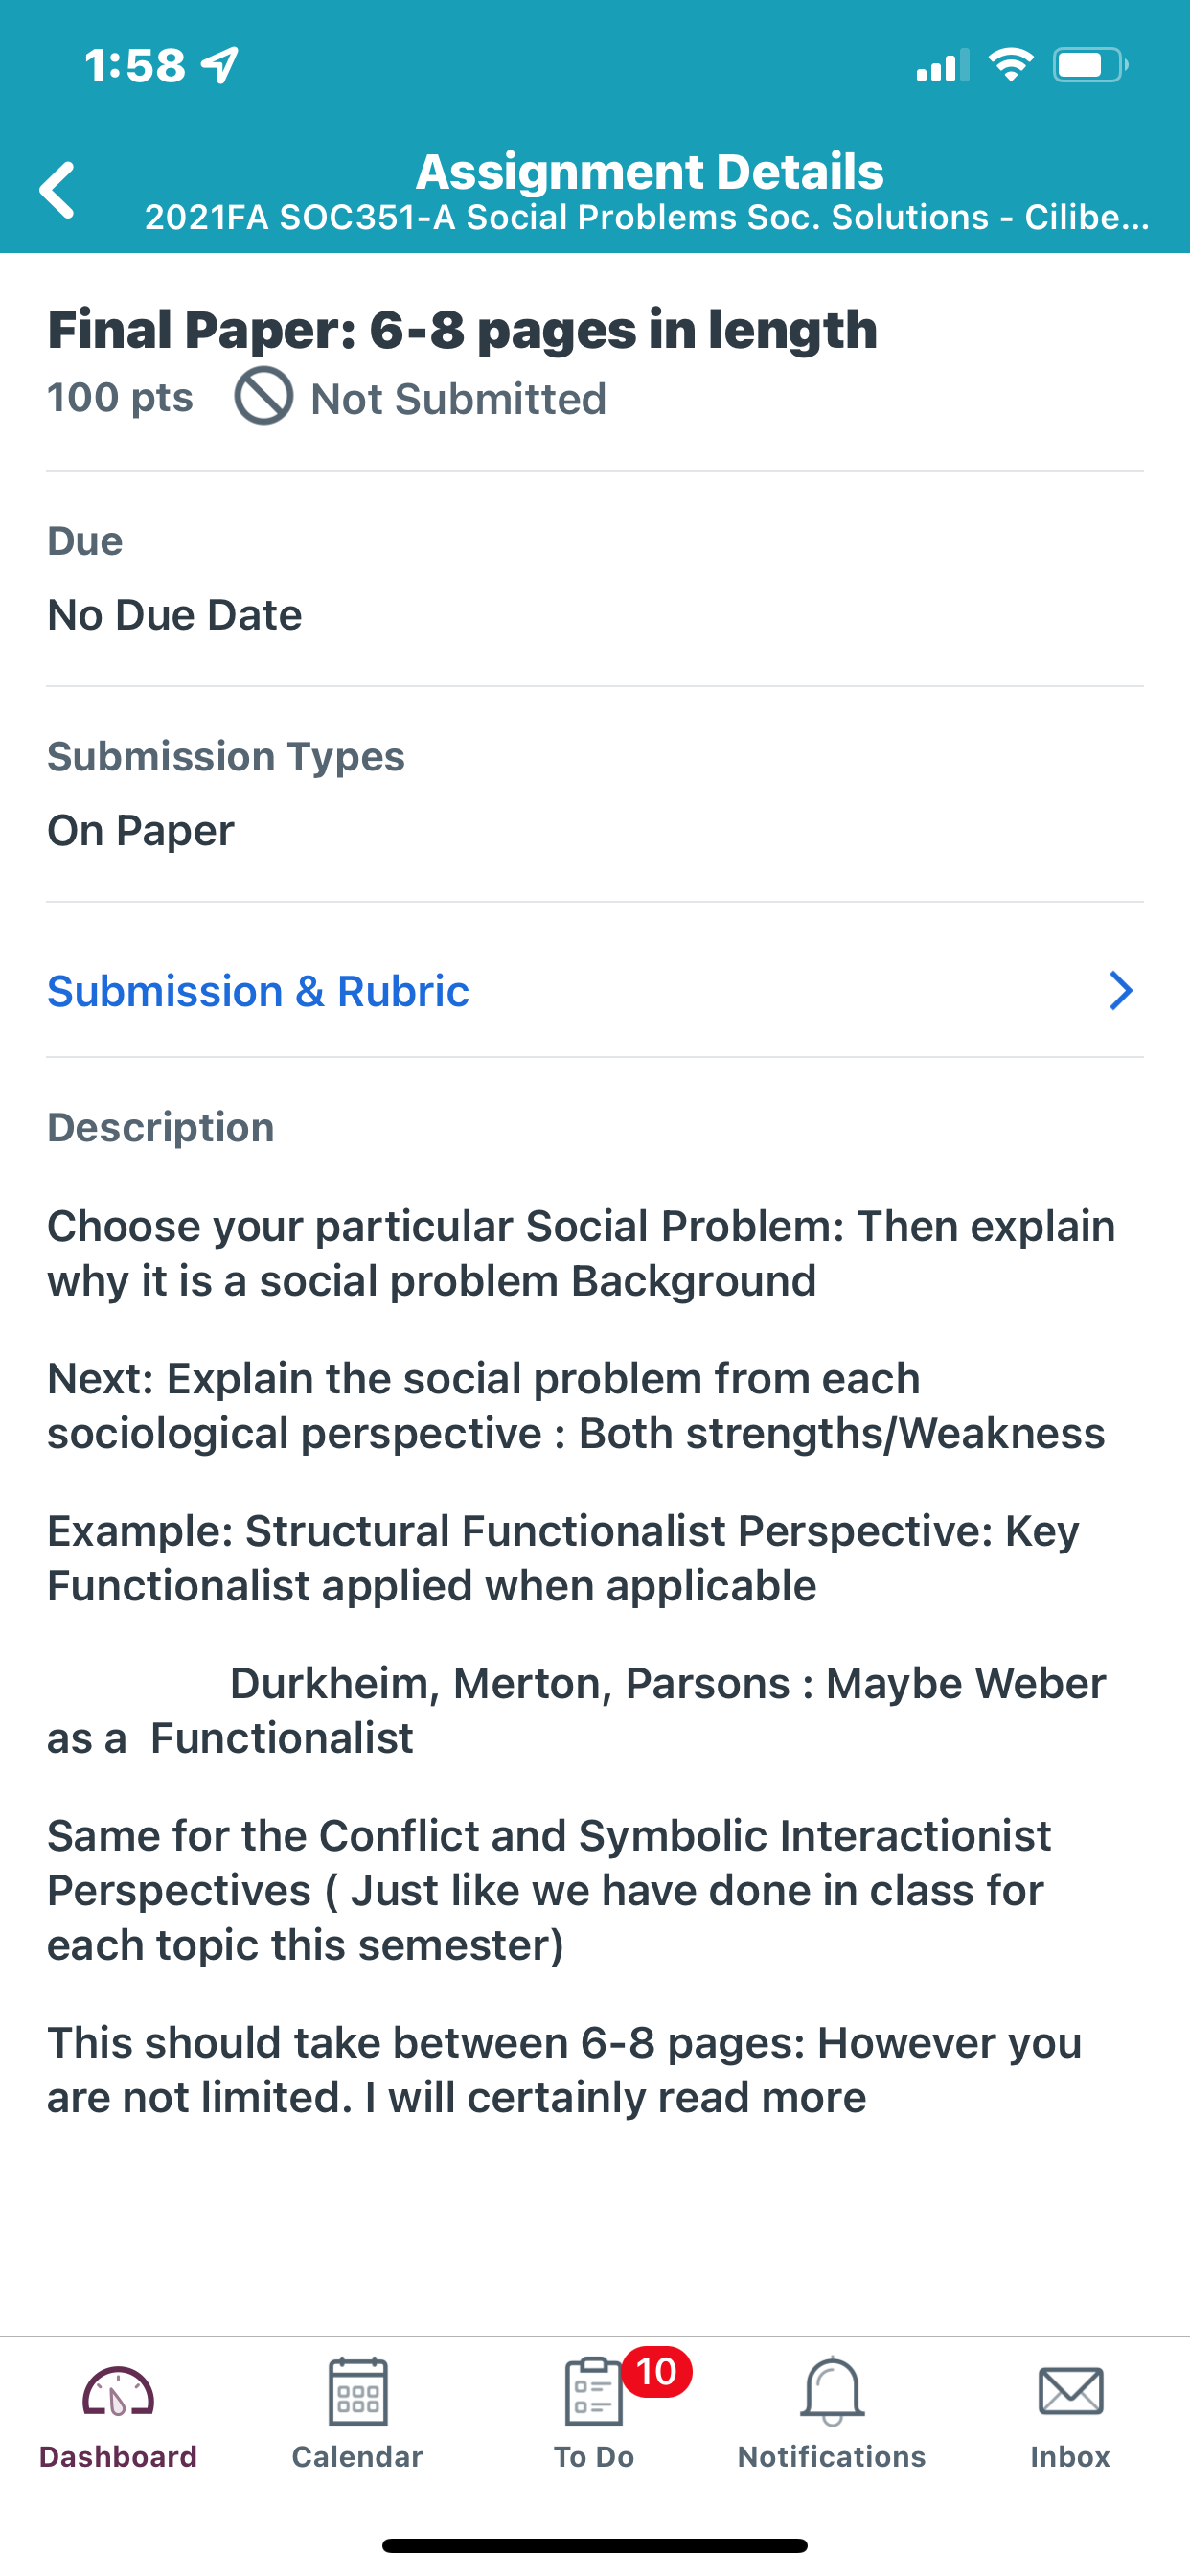
Task: Tap the Not Submitted status icon
Action: pyautogui.click(x=264, y=396)
